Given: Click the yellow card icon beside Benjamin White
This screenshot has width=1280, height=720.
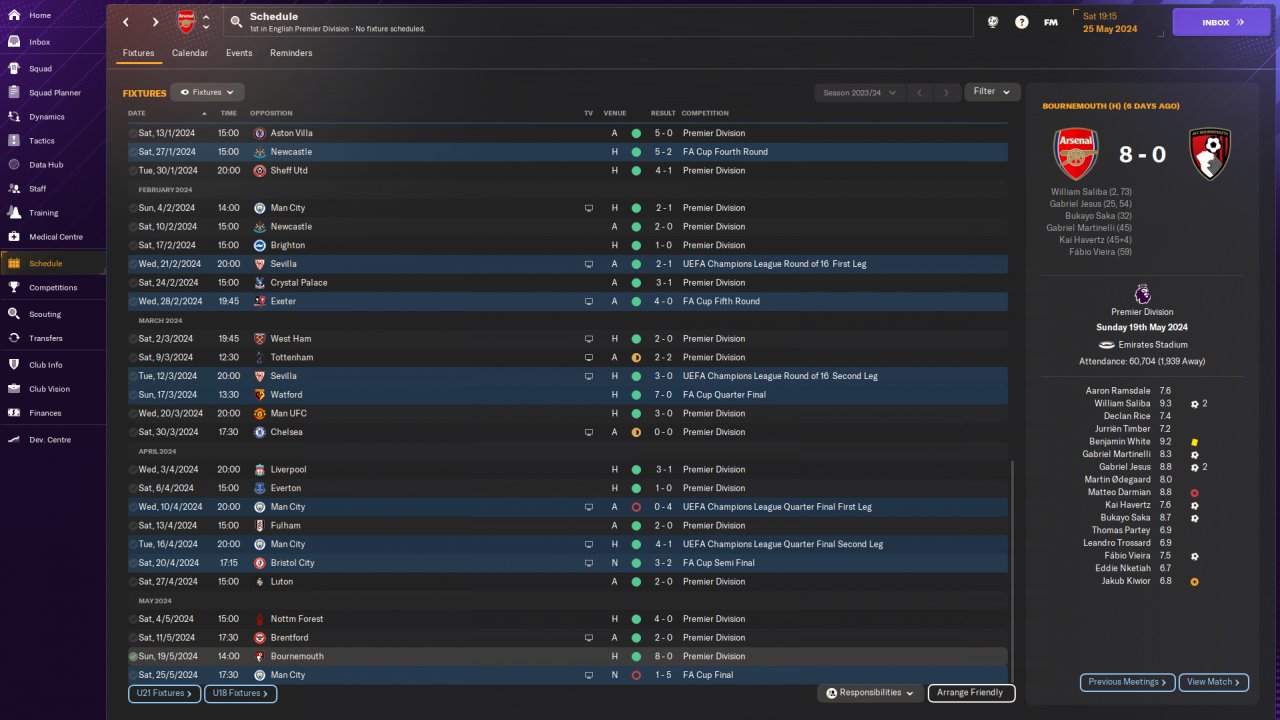Looking at the screenshot, I should click(x=1194, y=442).
